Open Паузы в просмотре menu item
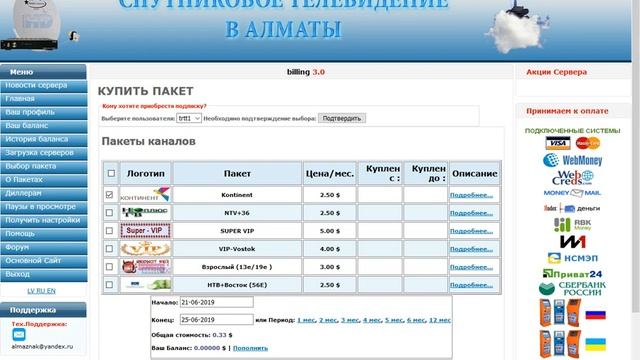Image resolution: width=640 pixels, height=360 pixels. click(x=43, y=207)
